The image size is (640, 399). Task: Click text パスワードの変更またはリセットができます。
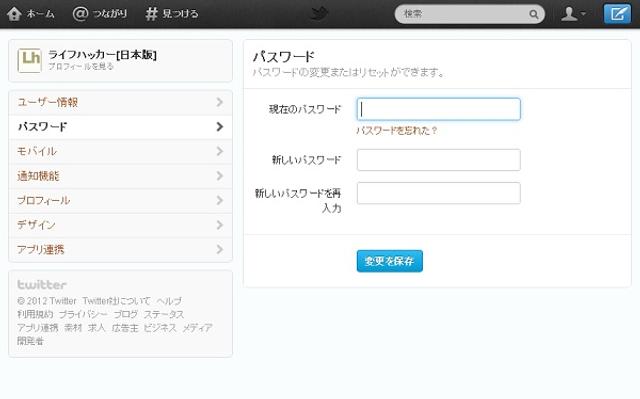coord(348,73)
